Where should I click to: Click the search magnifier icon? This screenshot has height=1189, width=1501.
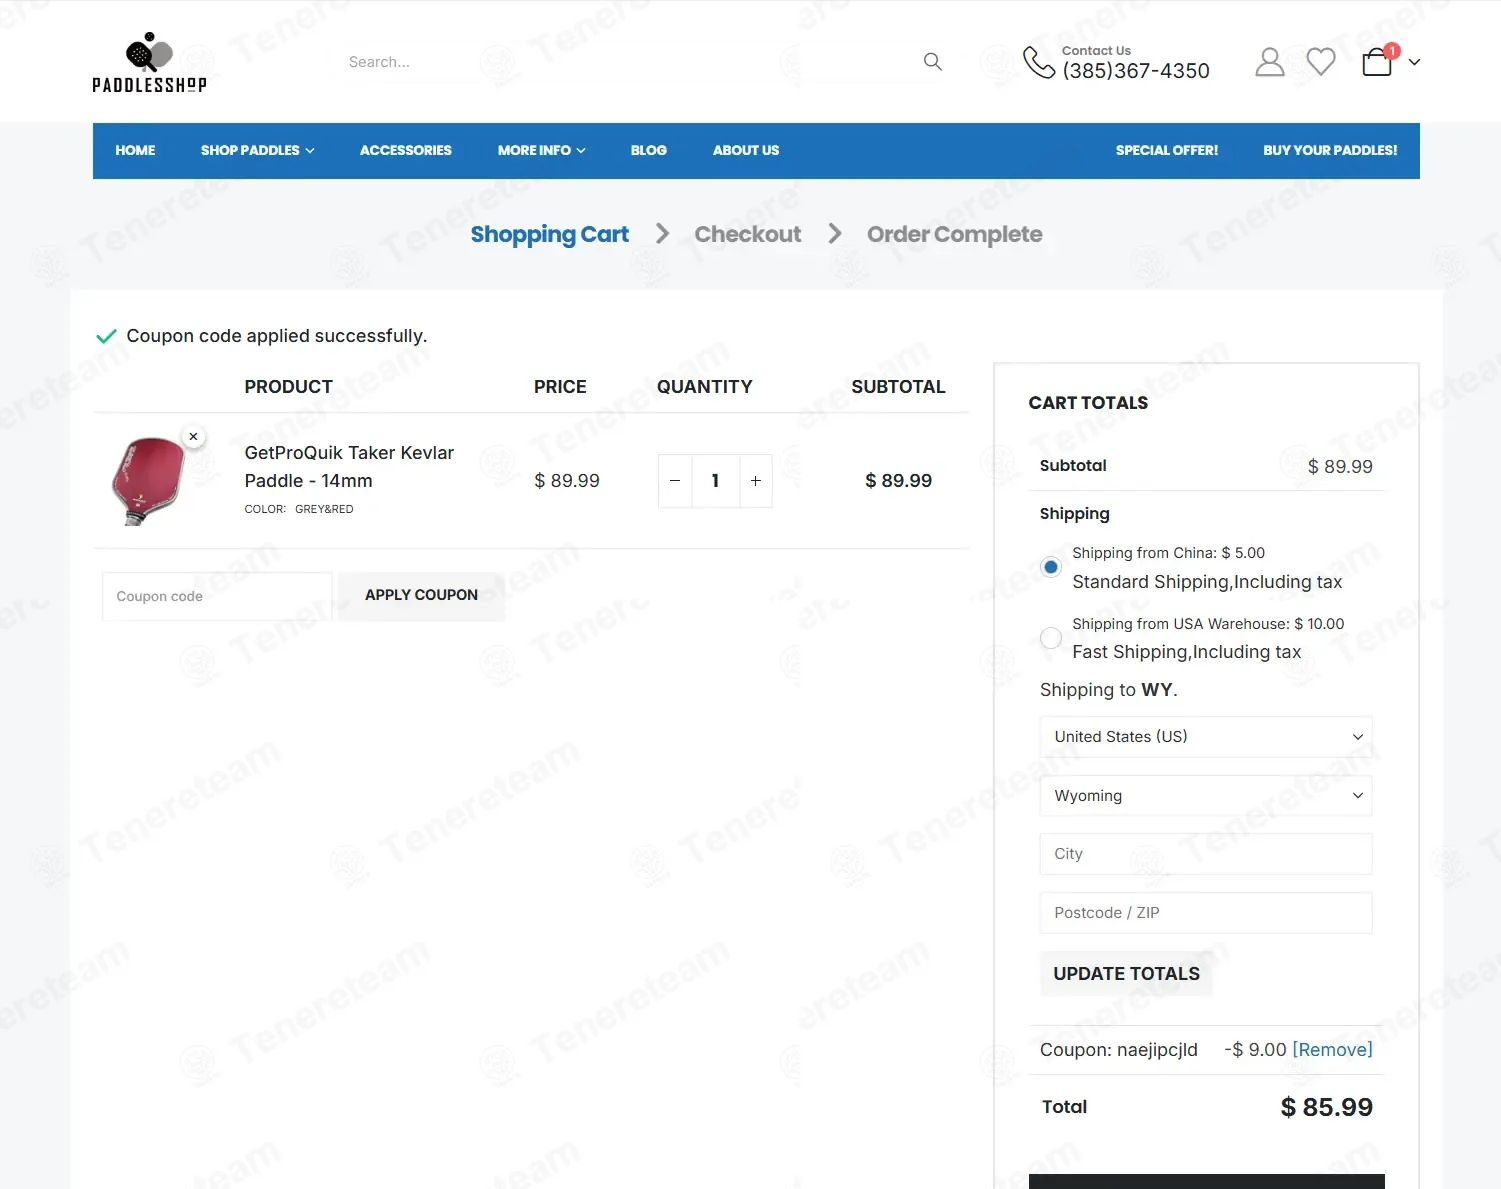point(933,62)
